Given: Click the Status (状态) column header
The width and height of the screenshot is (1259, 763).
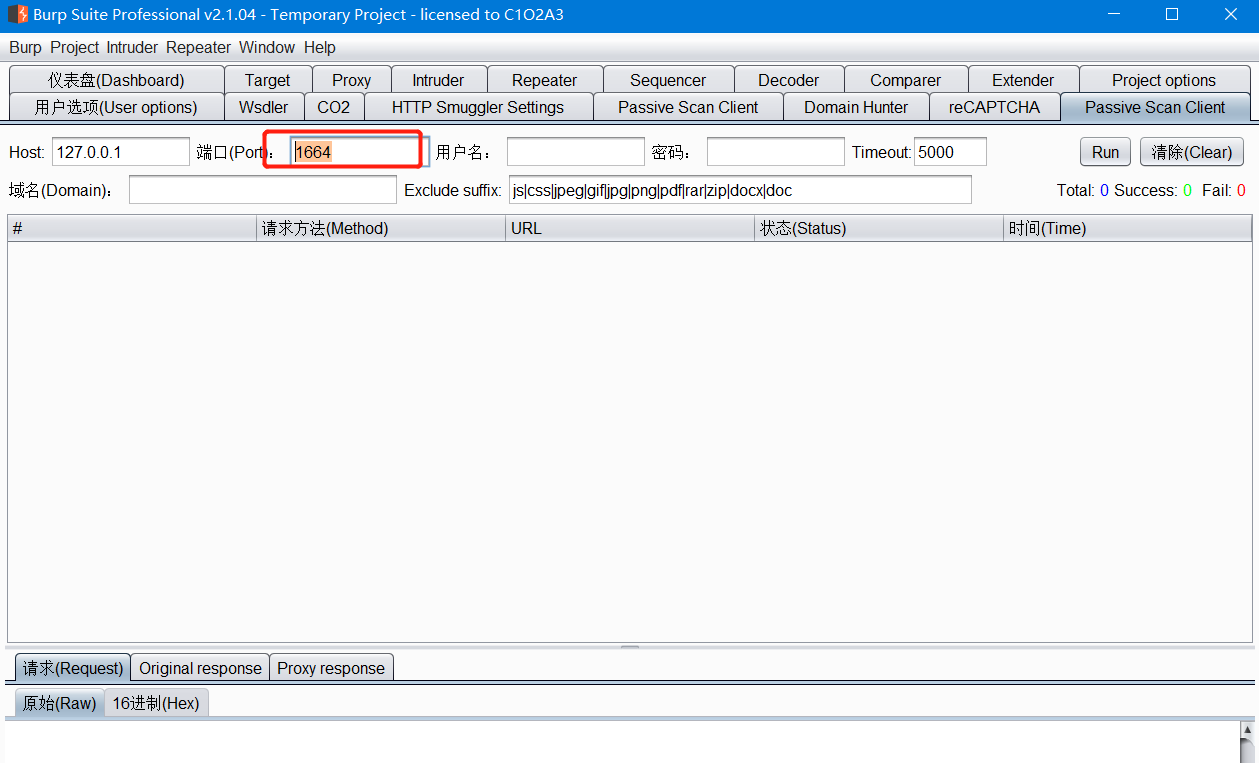Looking at the screenshot, I should [879, 228].
